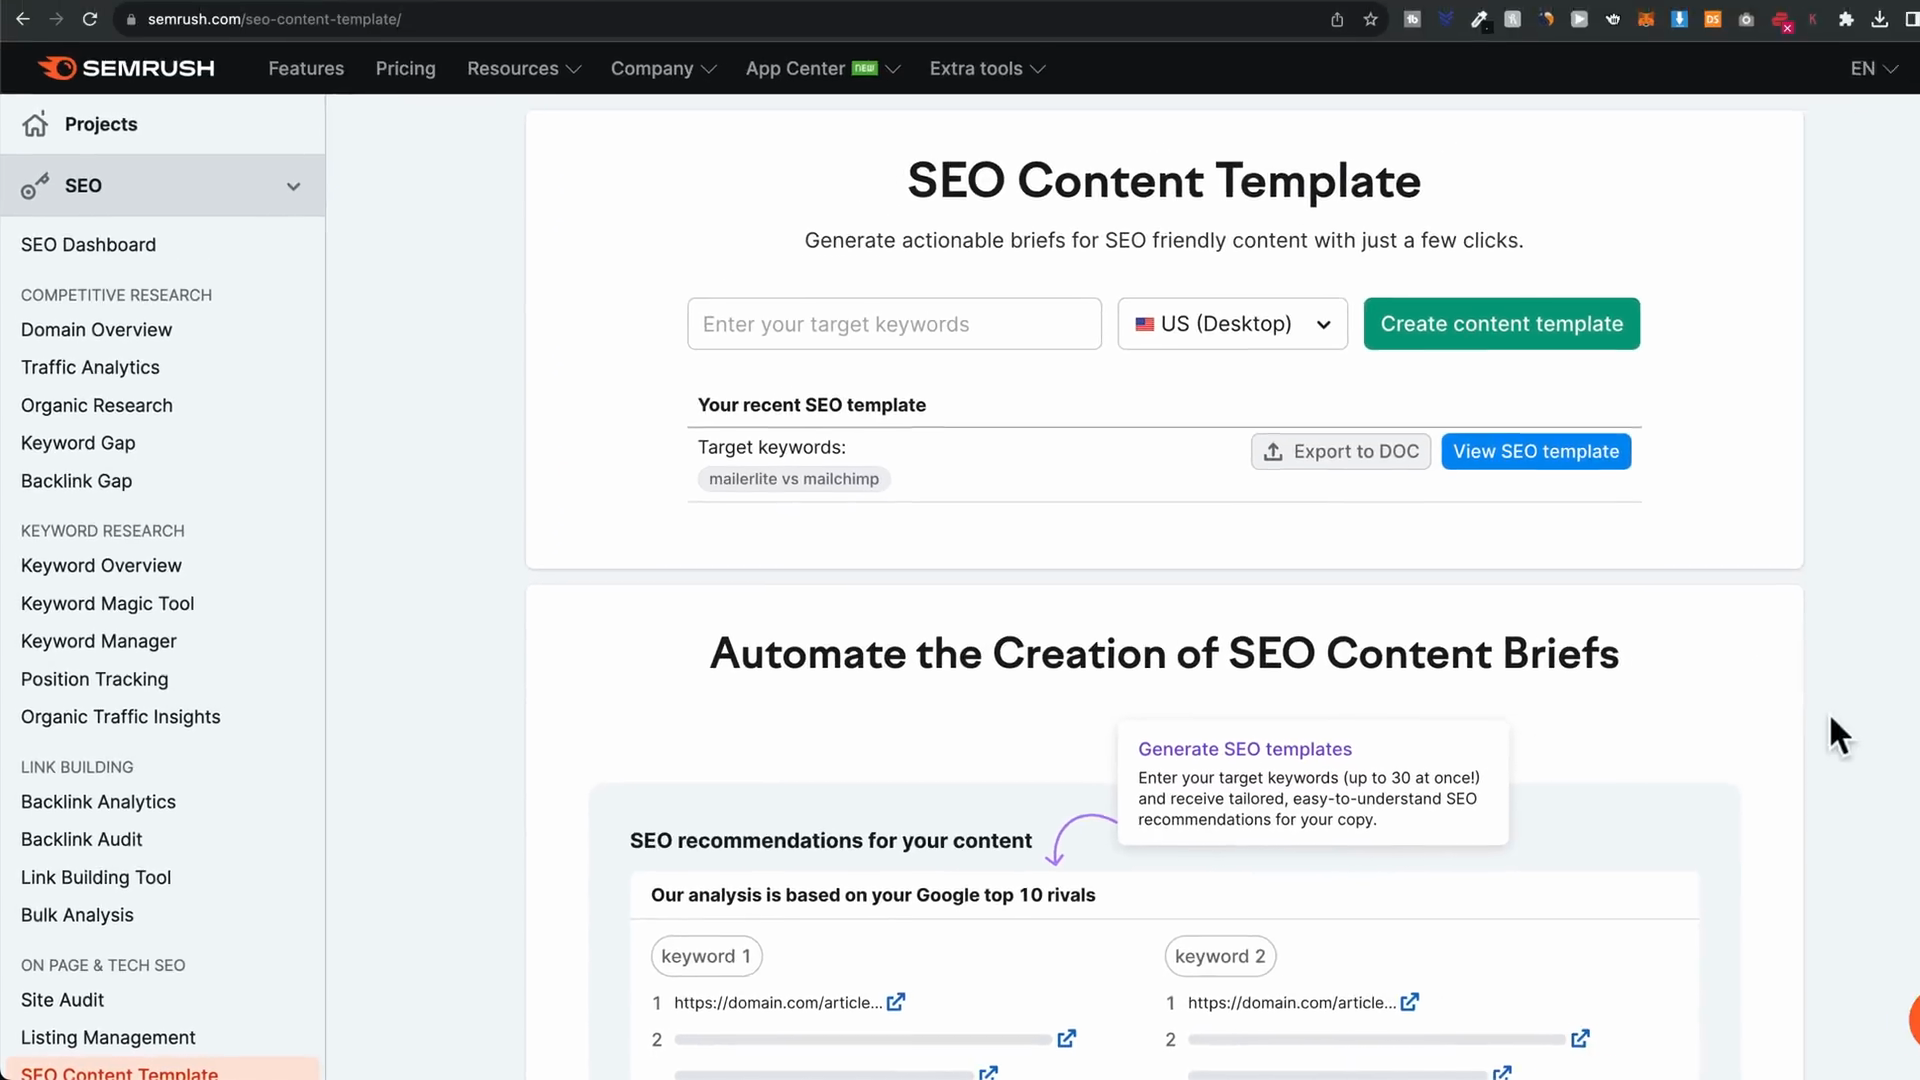Click the share icon in address bar

point(1337,19)
